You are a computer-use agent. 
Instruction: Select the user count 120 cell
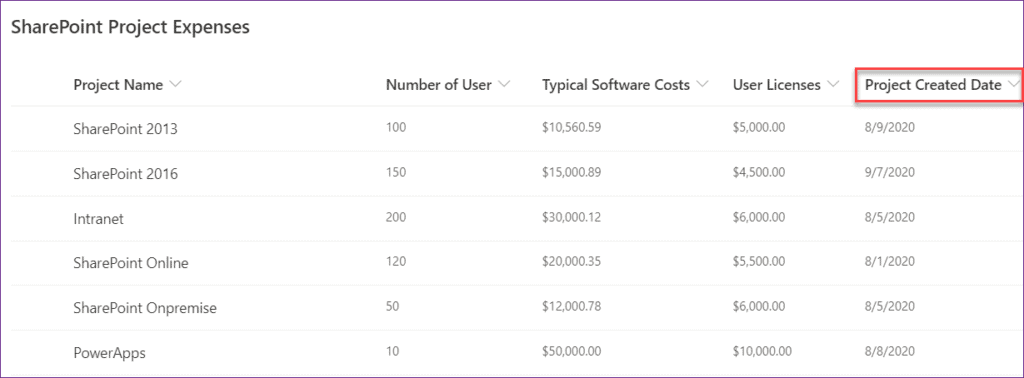tap(396, 262)
